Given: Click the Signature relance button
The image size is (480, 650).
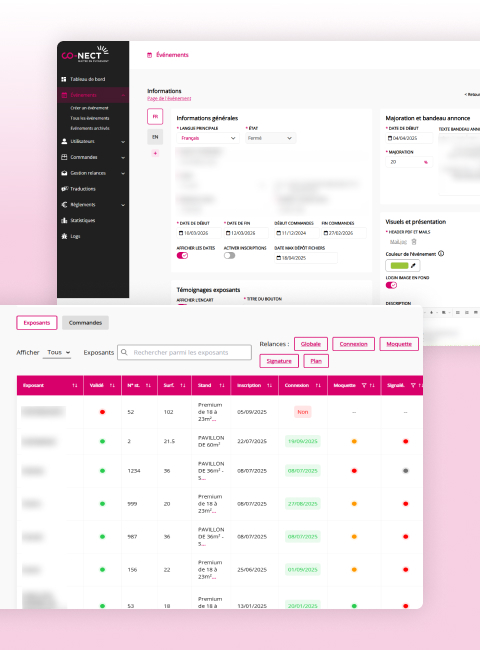Looking at the screenshot, I should coord(279,361).
